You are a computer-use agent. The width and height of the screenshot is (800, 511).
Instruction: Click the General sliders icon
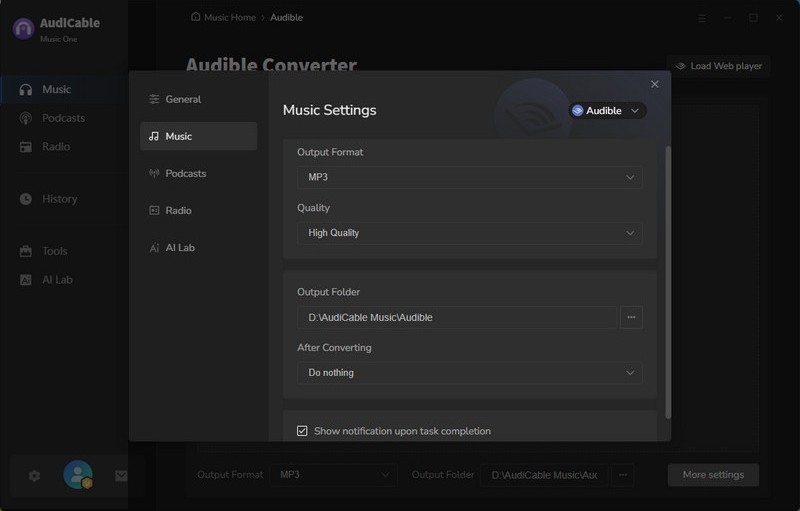154,99
